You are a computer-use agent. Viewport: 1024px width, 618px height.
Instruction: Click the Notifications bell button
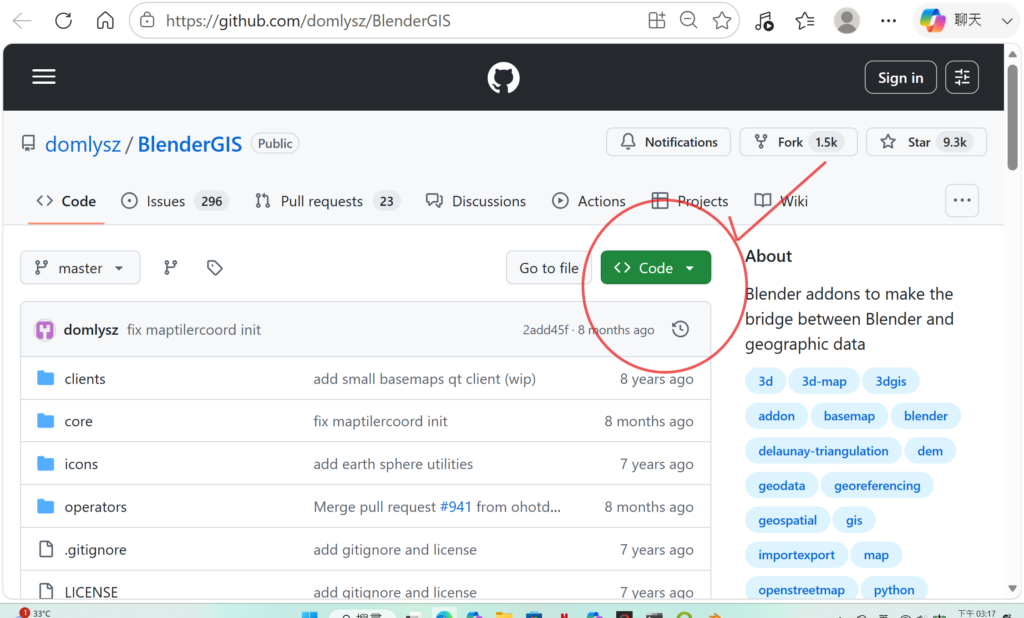pyautogui.click(x=668, y=142)
